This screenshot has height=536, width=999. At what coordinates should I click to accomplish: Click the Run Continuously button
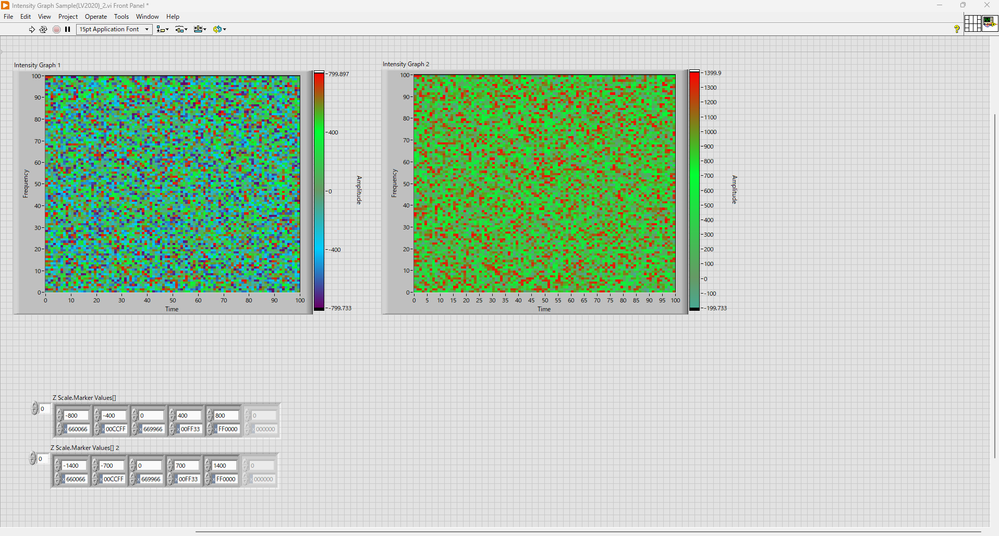pos(43,29)
